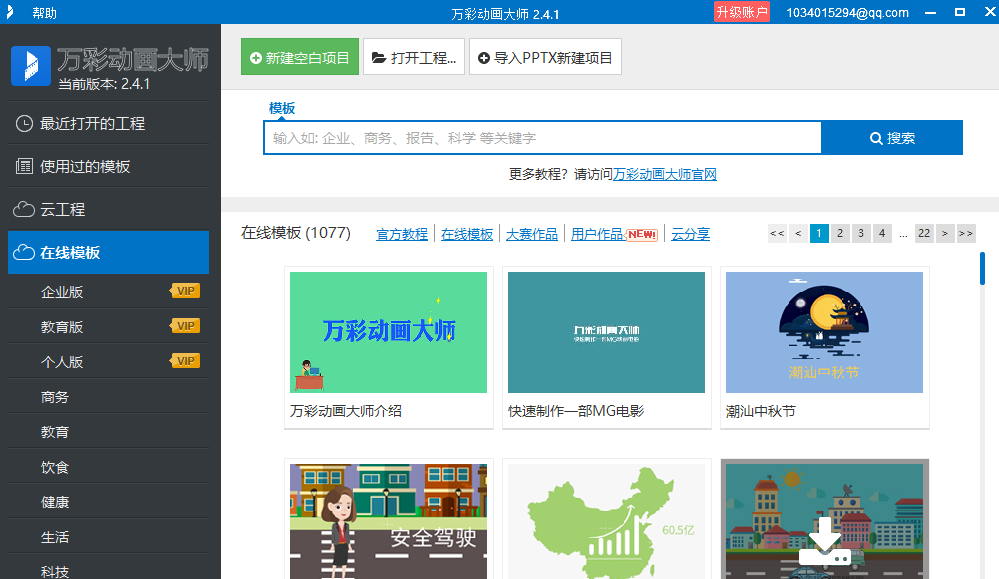Select 在线模板 in sidebar
999x579 pixels.
pos(108,252)
